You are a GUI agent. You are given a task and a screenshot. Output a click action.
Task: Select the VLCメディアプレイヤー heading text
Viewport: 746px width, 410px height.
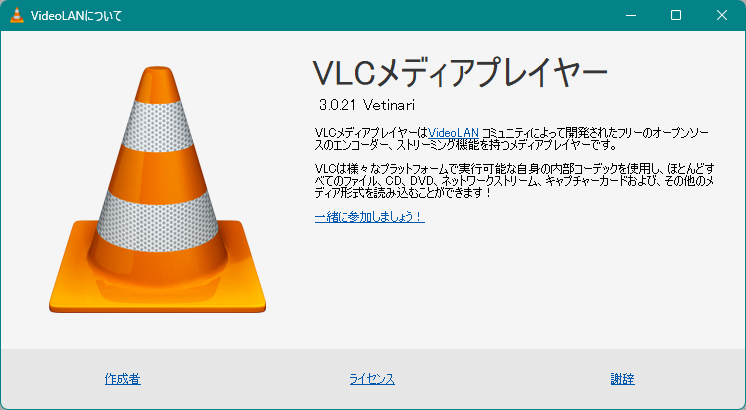tap(460, 73)
